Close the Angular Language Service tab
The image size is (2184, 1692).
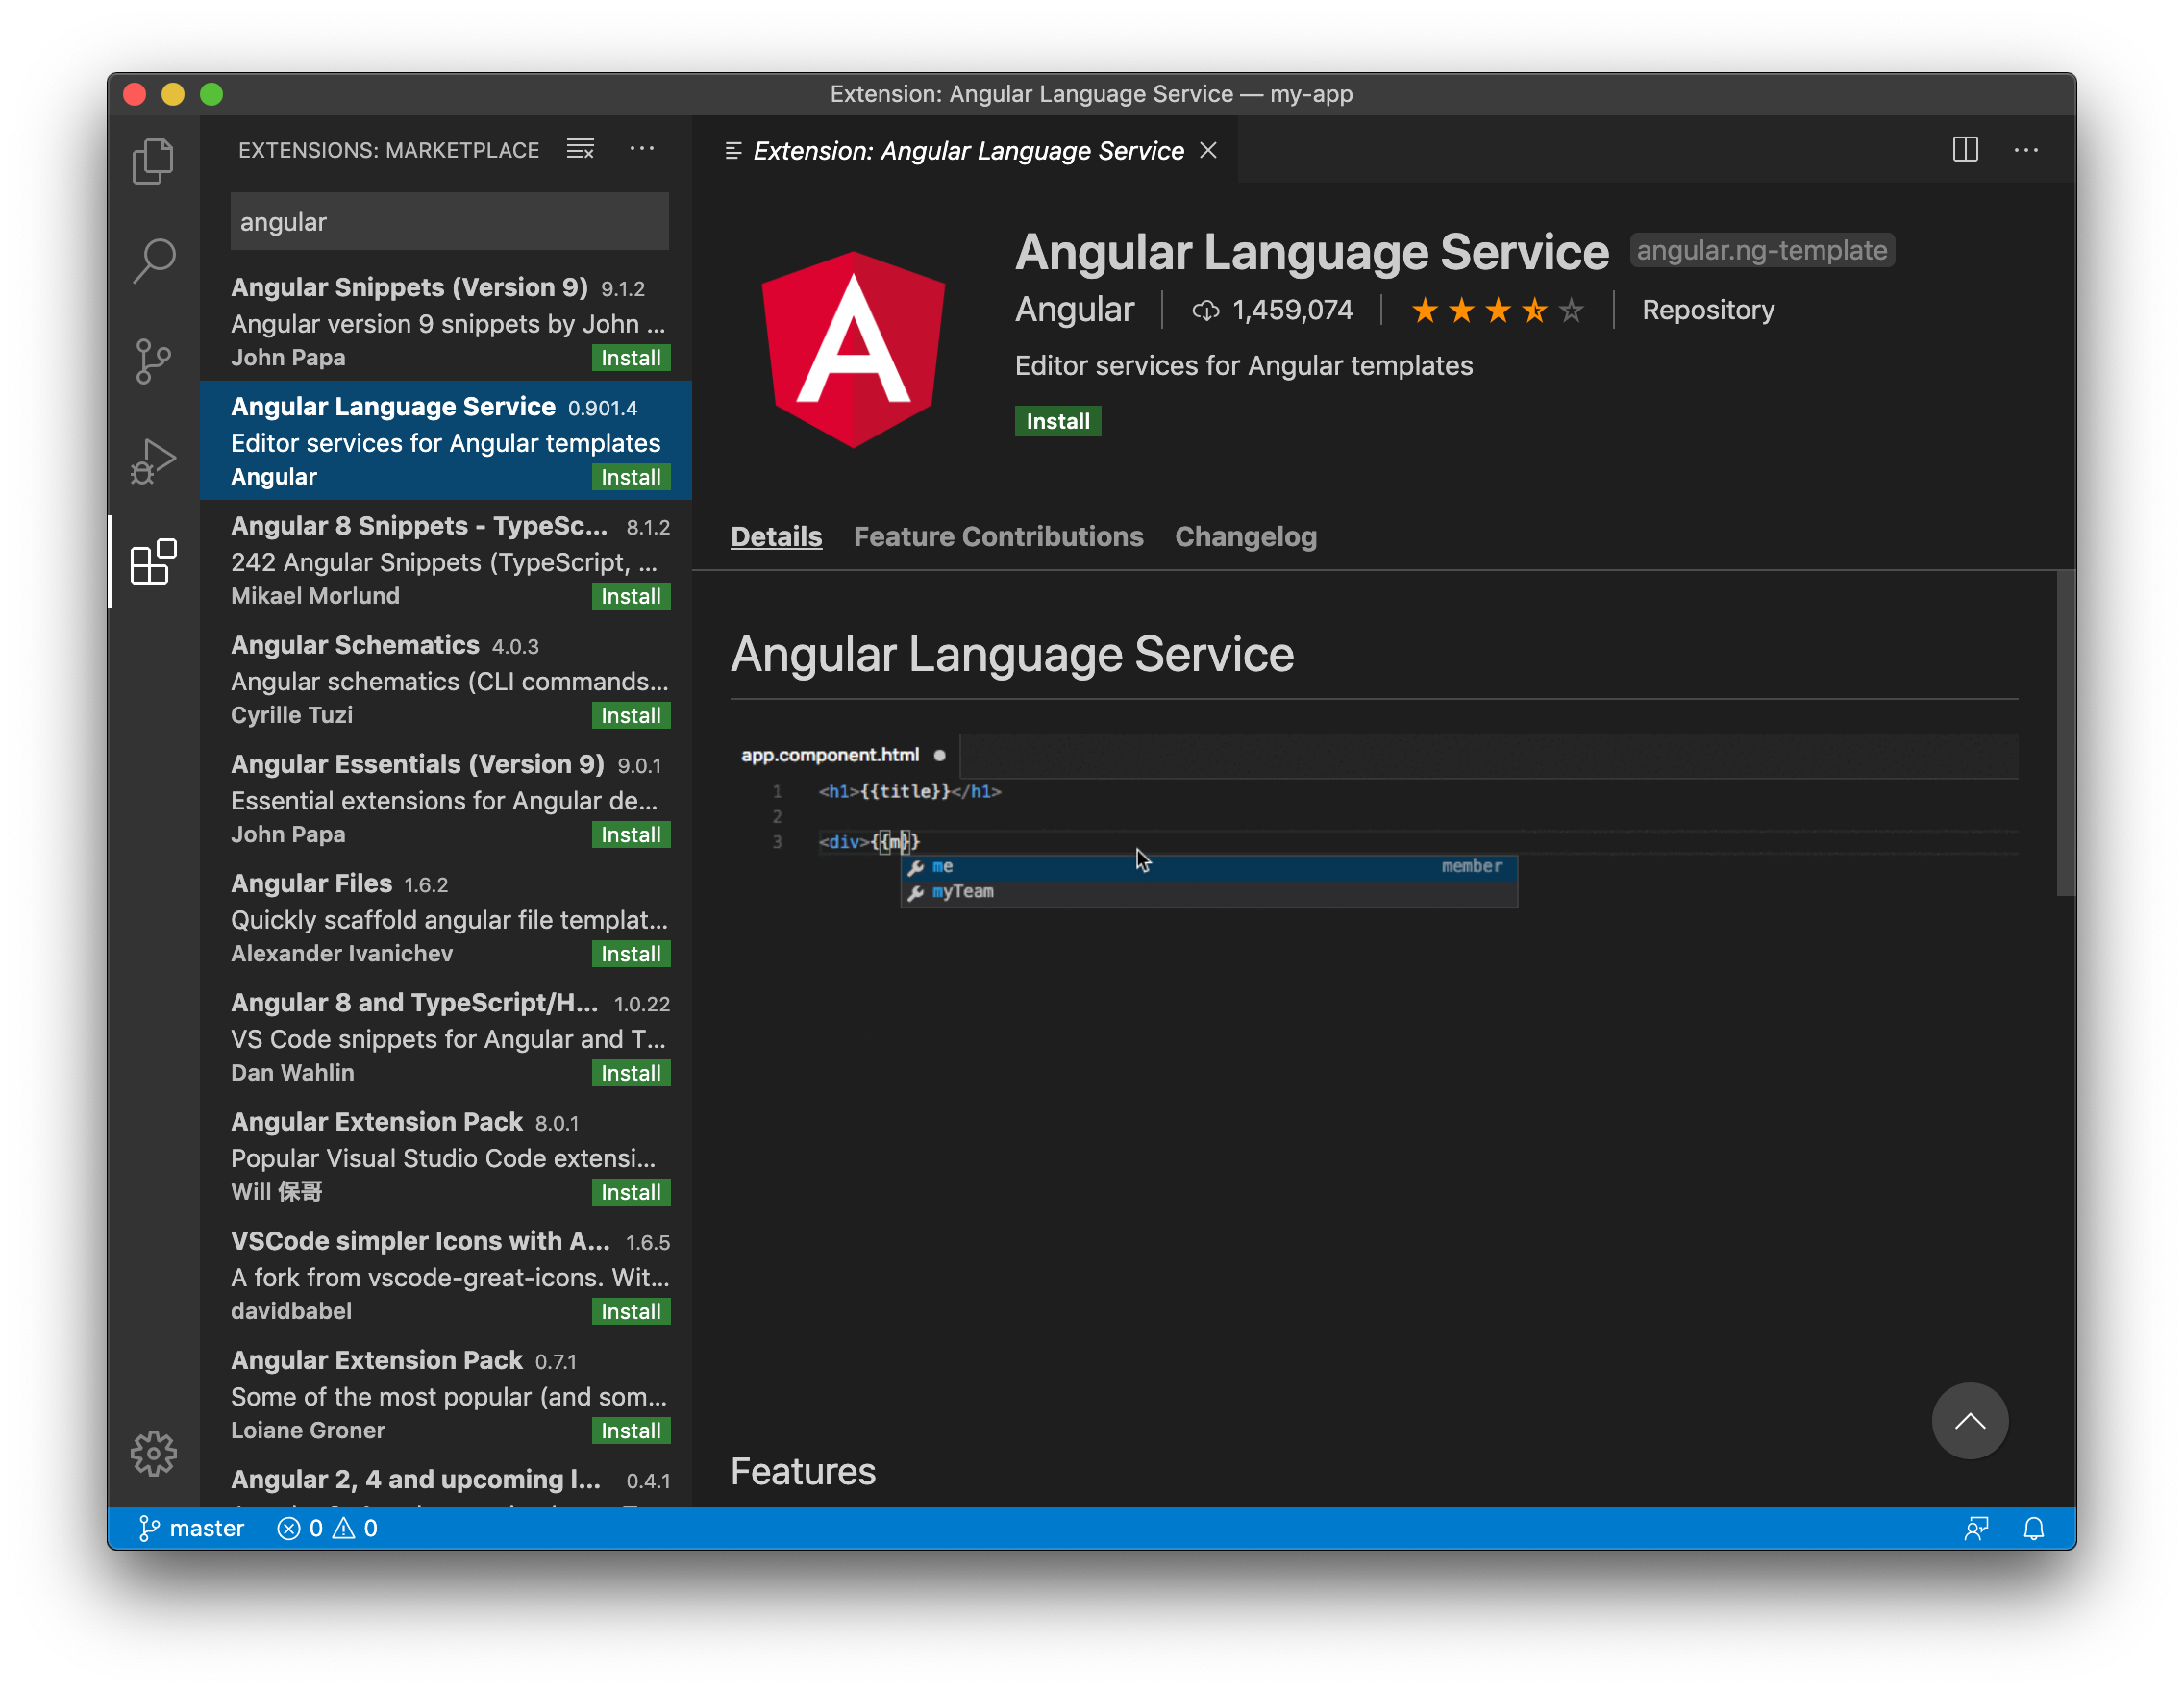1208,150
